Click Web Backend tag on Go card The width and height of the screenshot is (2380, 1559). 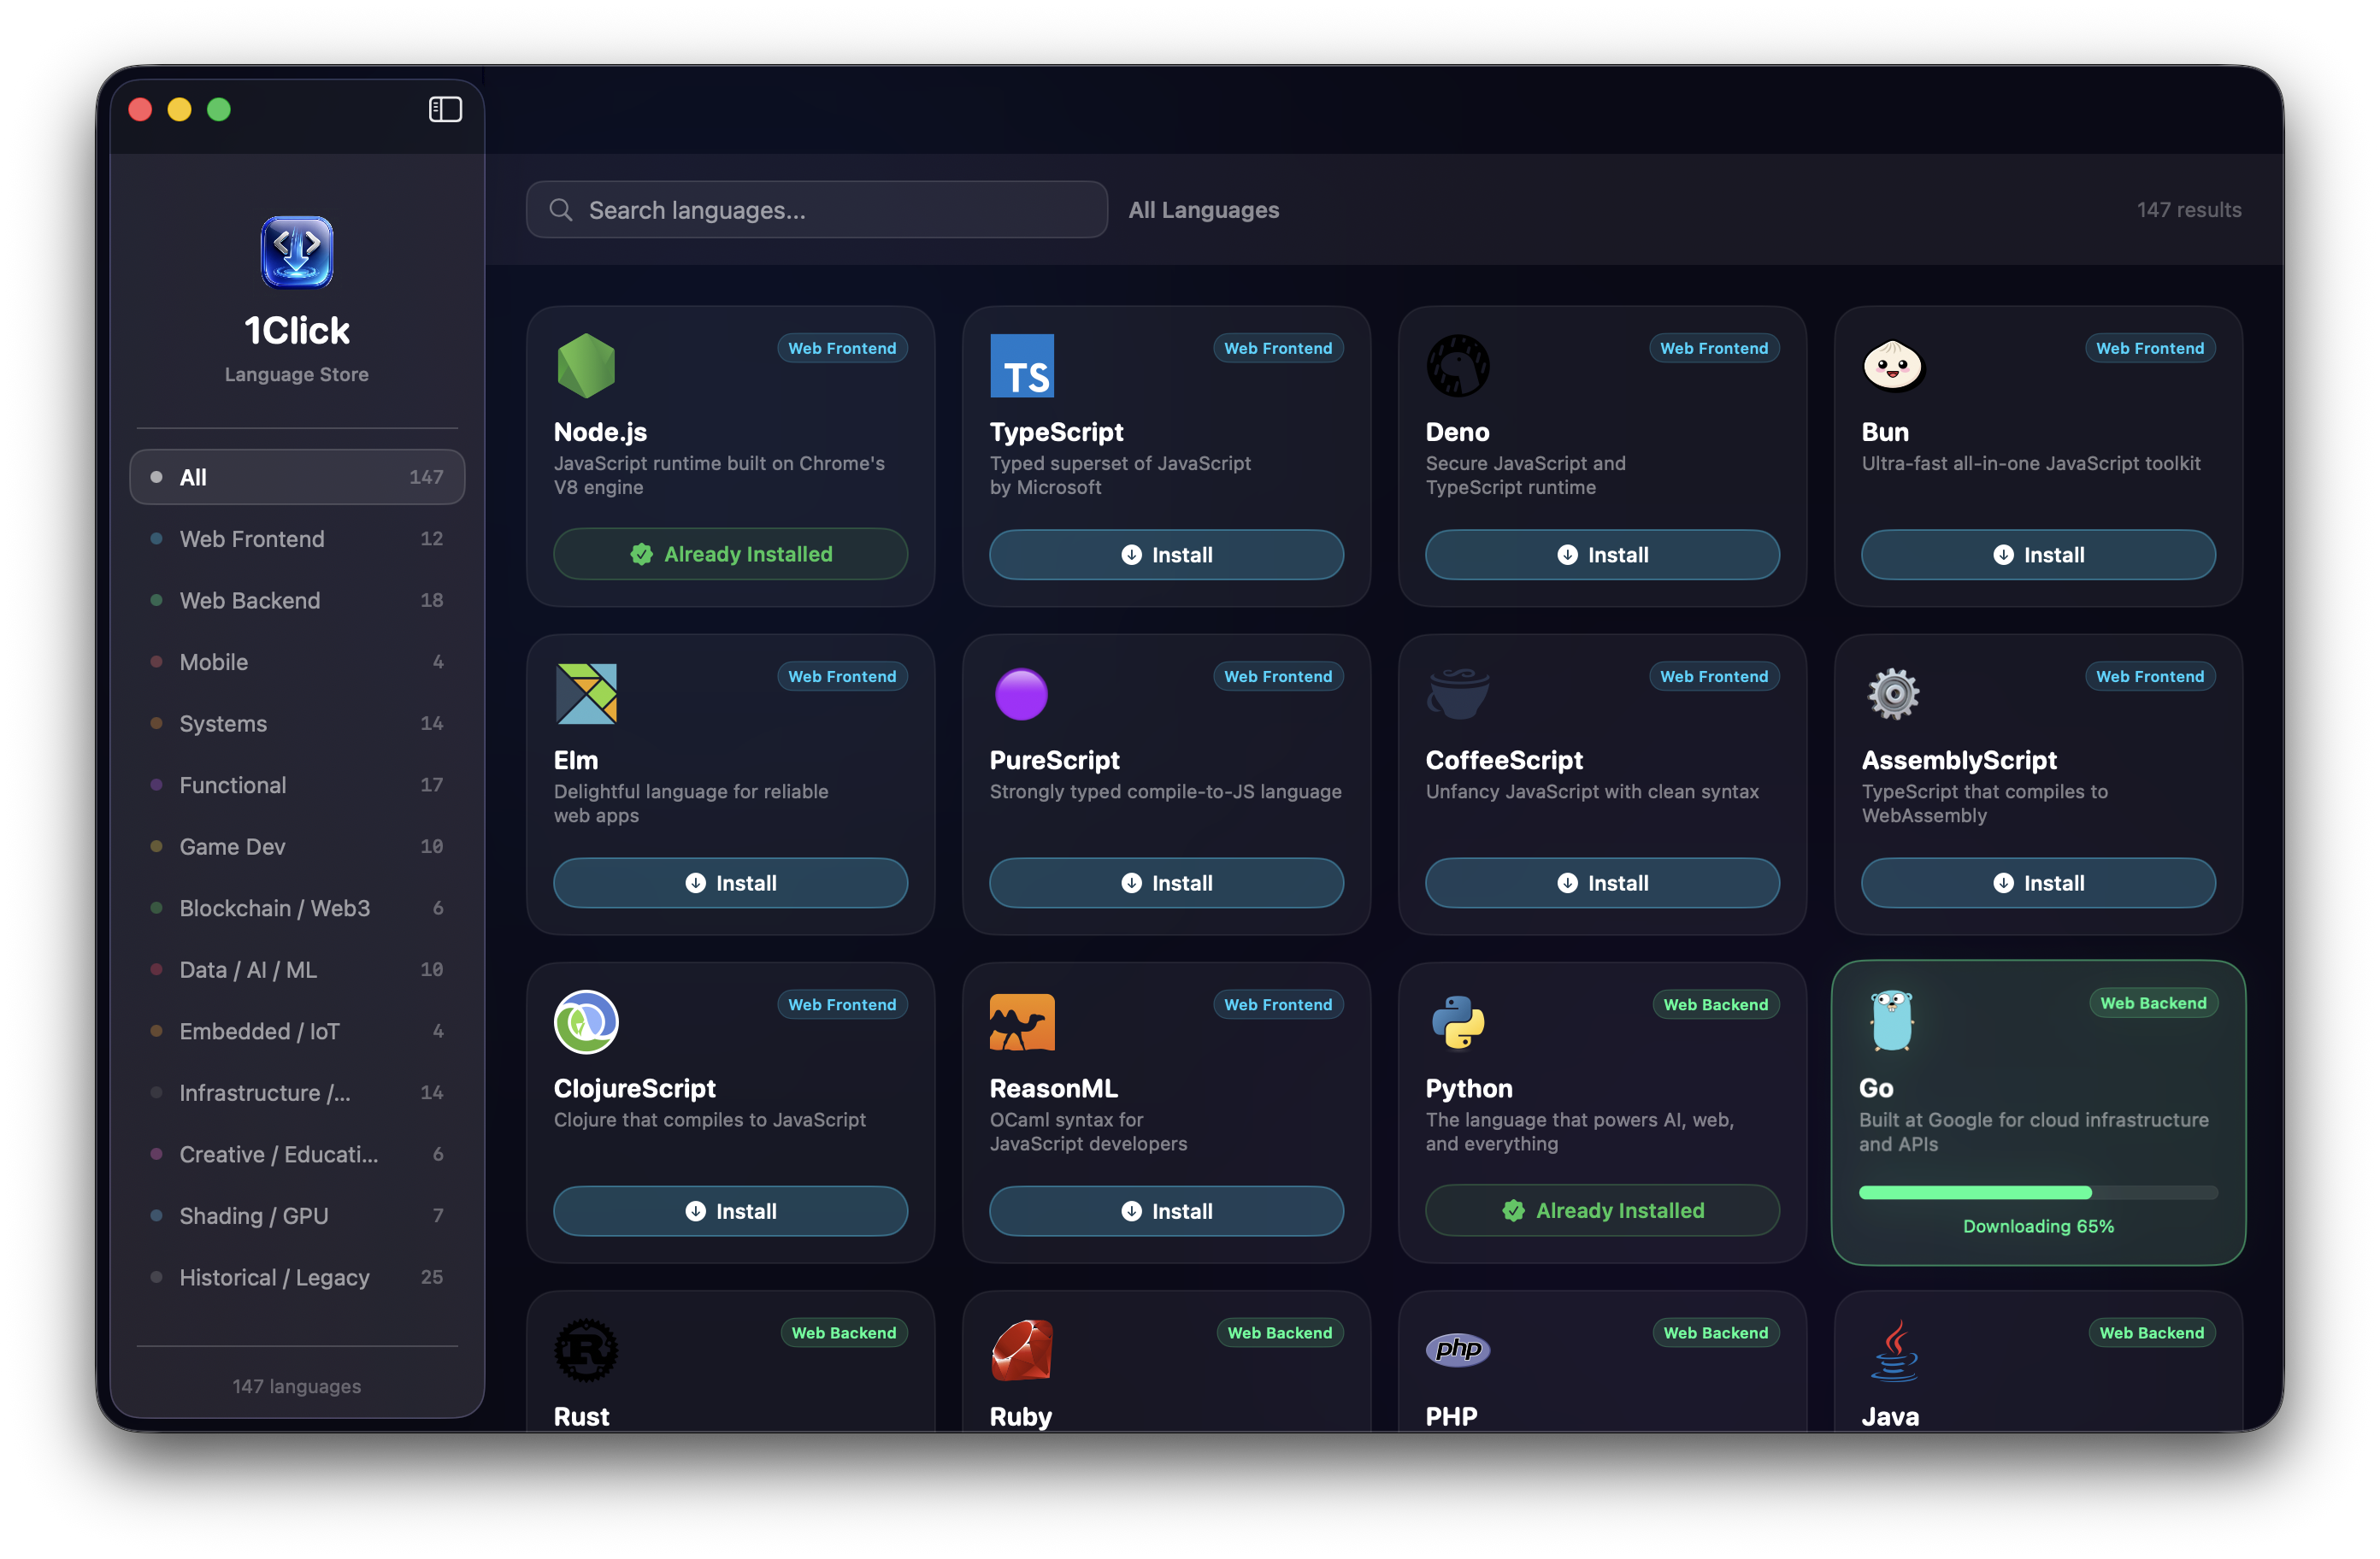click(2153, 1003)
